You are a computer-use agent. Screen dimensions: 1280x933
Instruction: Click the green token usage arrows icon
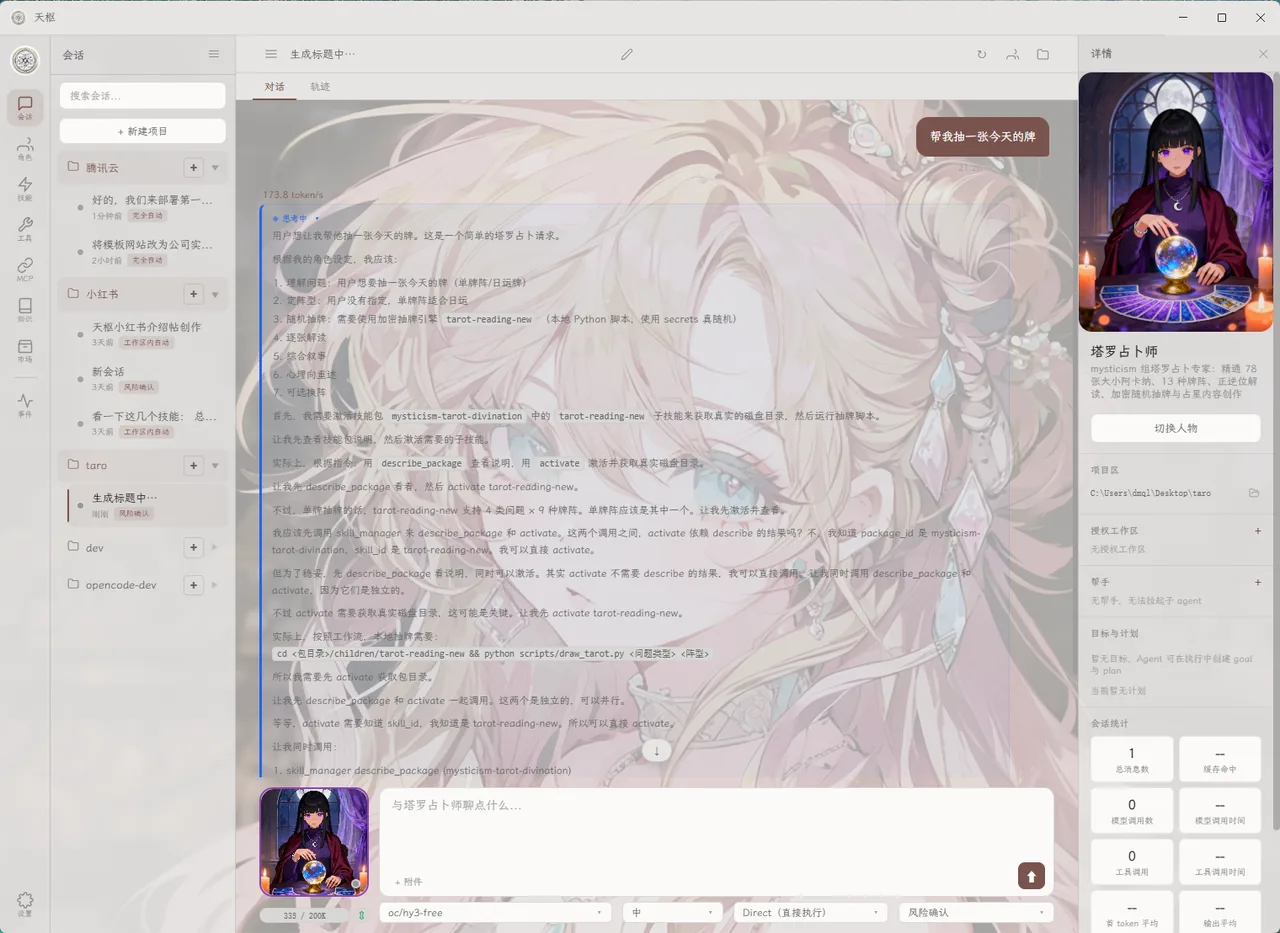(361, 915)
